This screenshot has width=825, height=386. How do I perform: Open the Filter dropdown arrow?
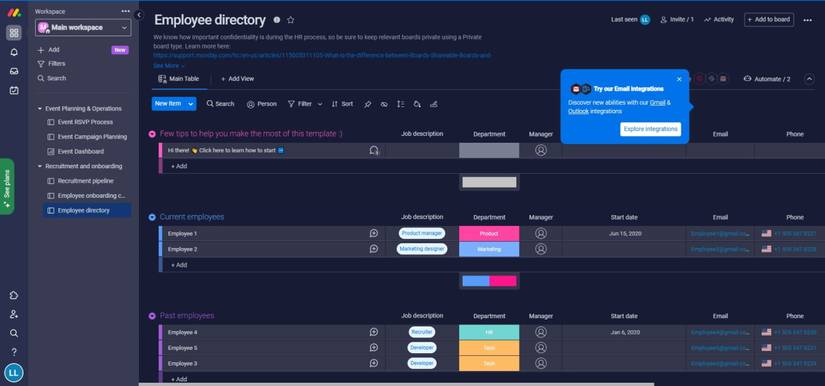click(320, 104)
